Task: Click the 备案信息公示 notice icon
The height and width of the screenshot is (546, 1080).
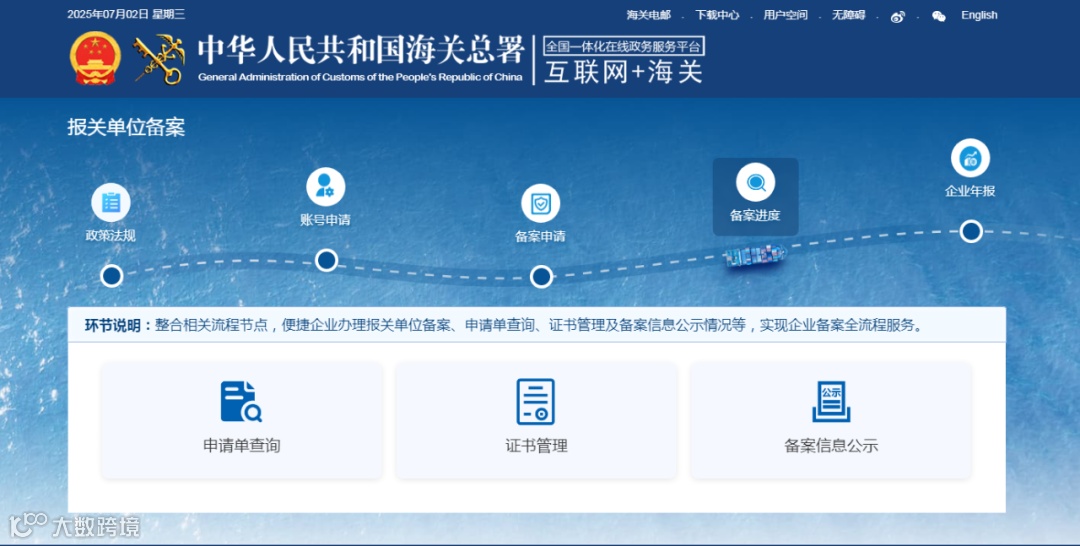Action: pyautogui.click(x=831, y=401)
